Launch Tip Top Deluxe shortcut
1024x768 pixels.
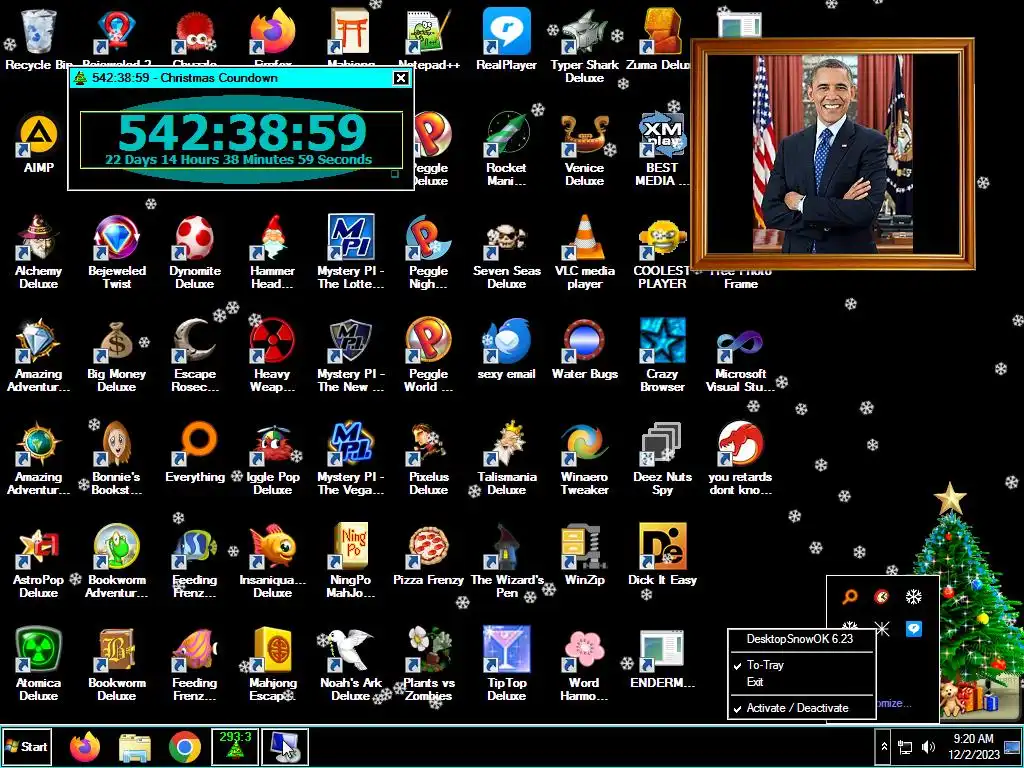(506, 664)
